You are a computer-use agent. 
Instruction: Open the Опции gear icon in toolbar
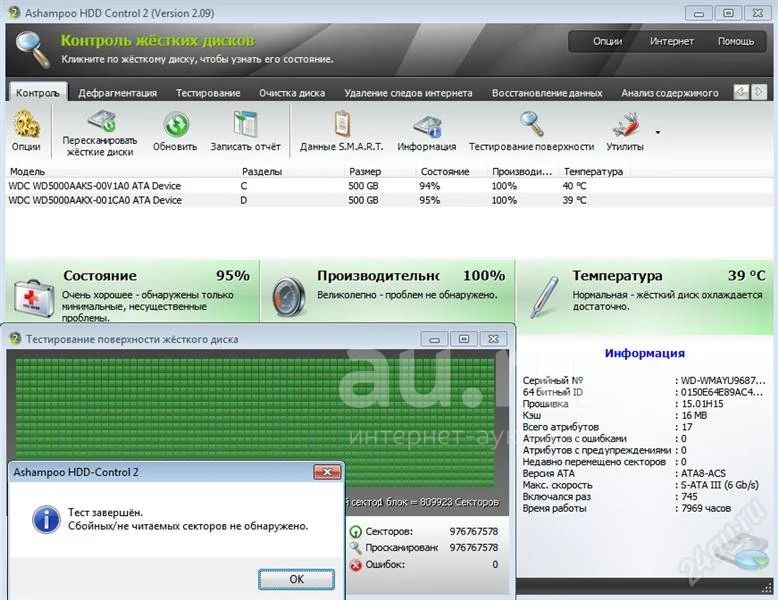(26, 124)
